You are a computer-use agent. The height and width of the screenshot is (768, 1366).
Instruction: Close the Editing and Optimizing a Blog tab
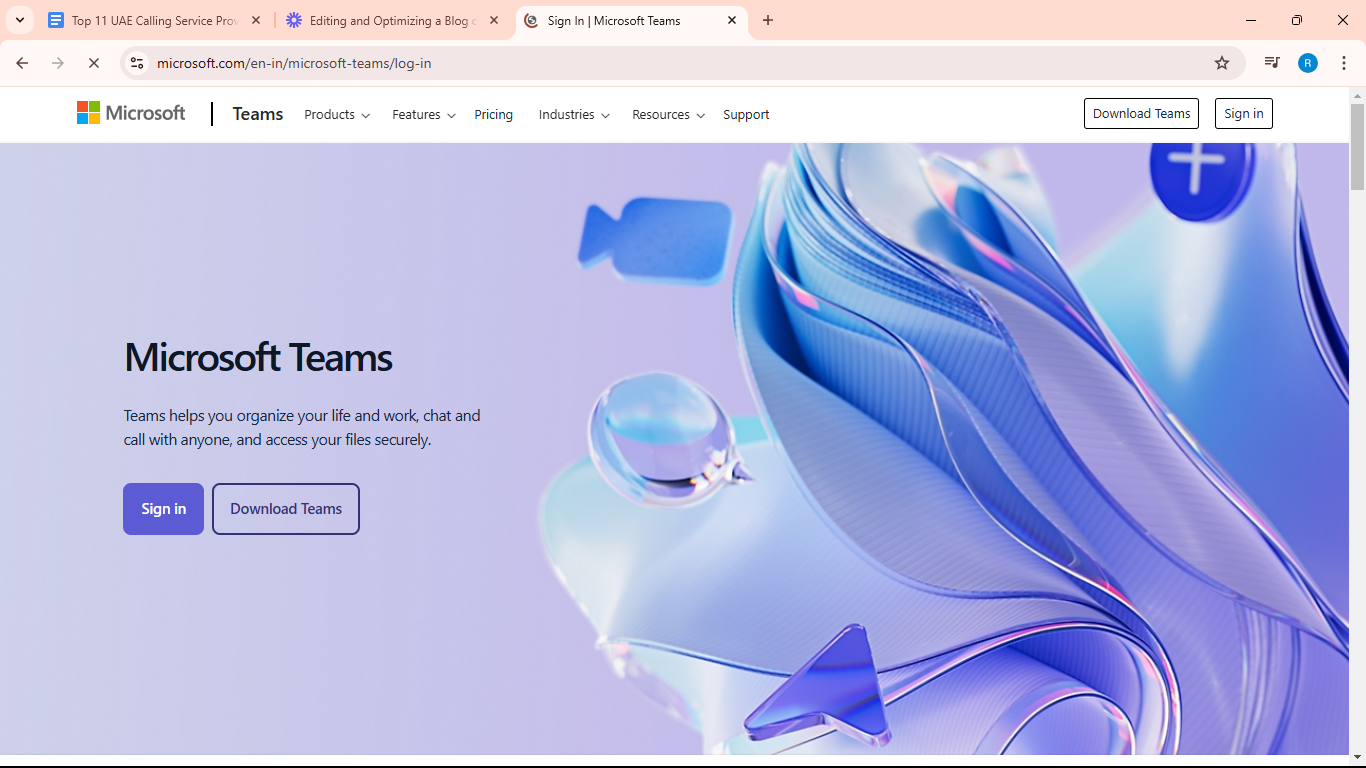[494, 20]
